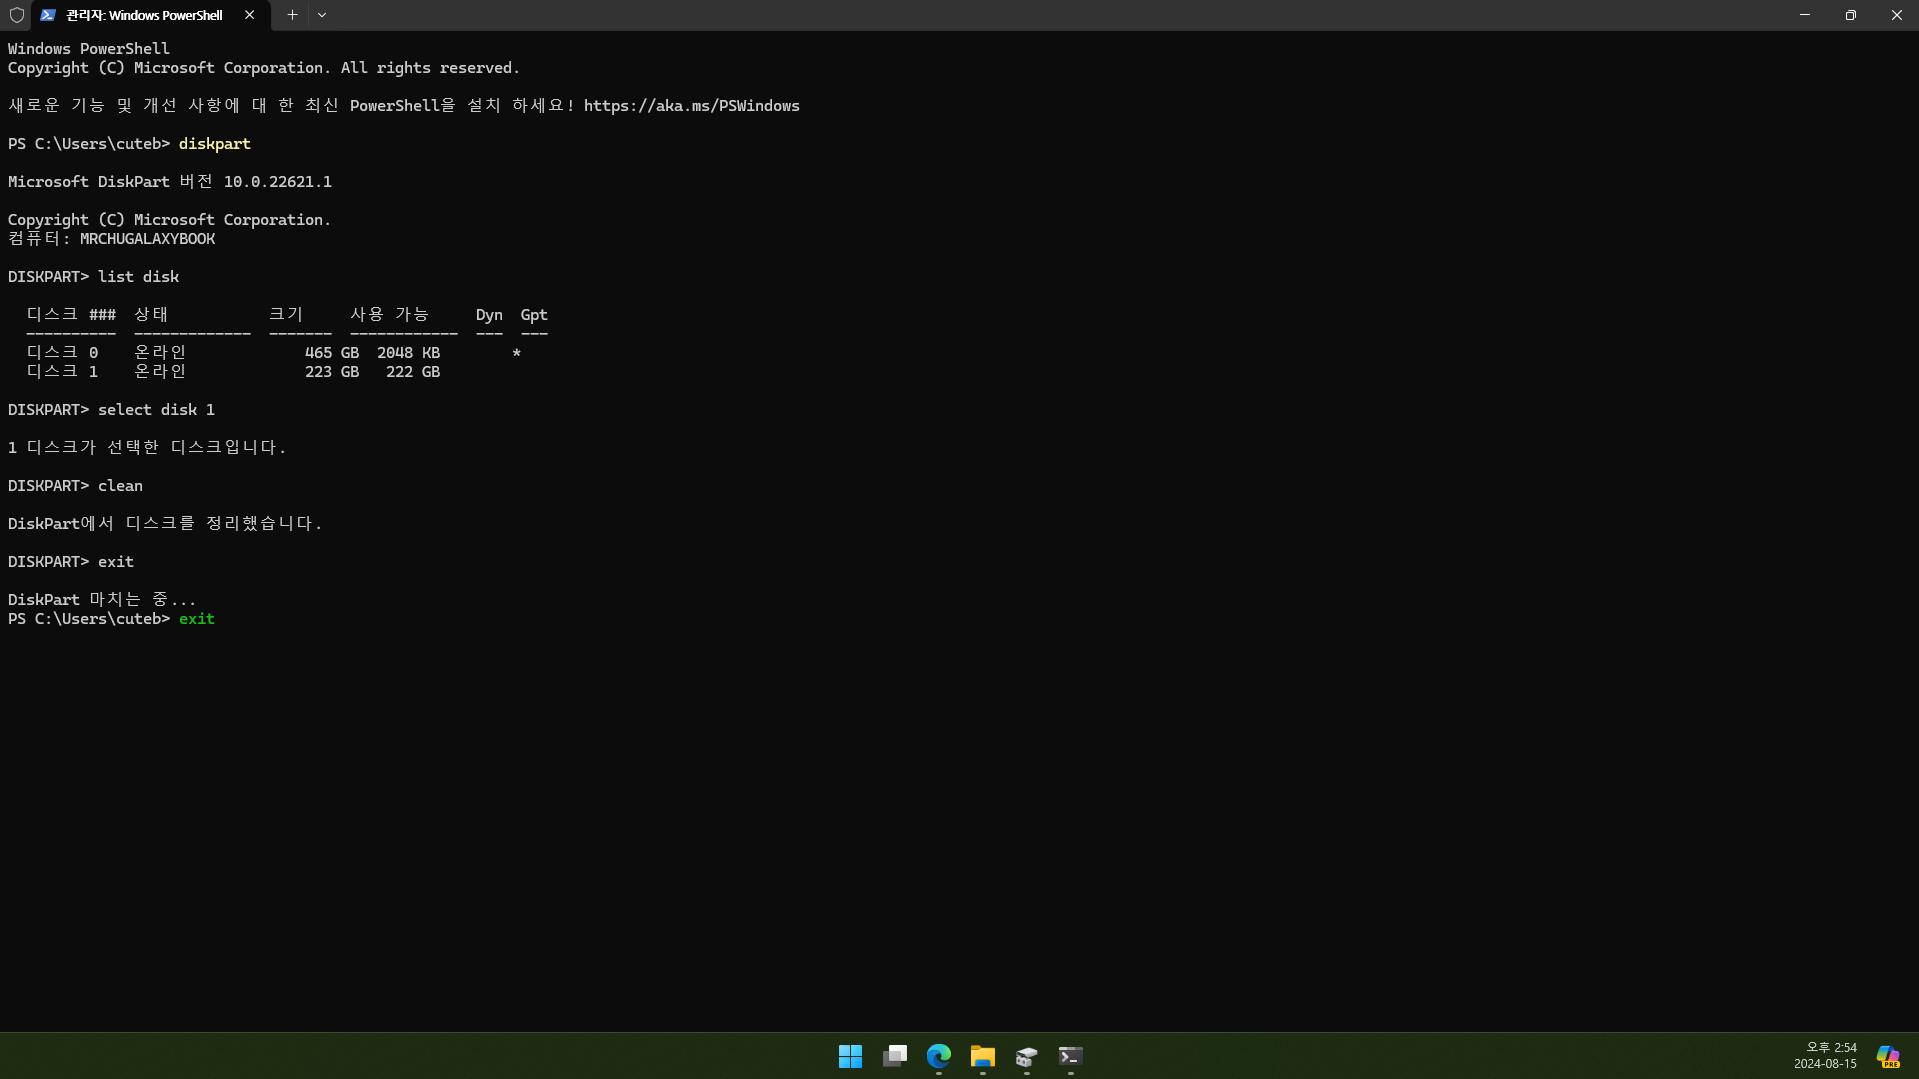Click 'DiskPart 마치는 중...' message
The image size is (1919, 1079).
[102, 600]
